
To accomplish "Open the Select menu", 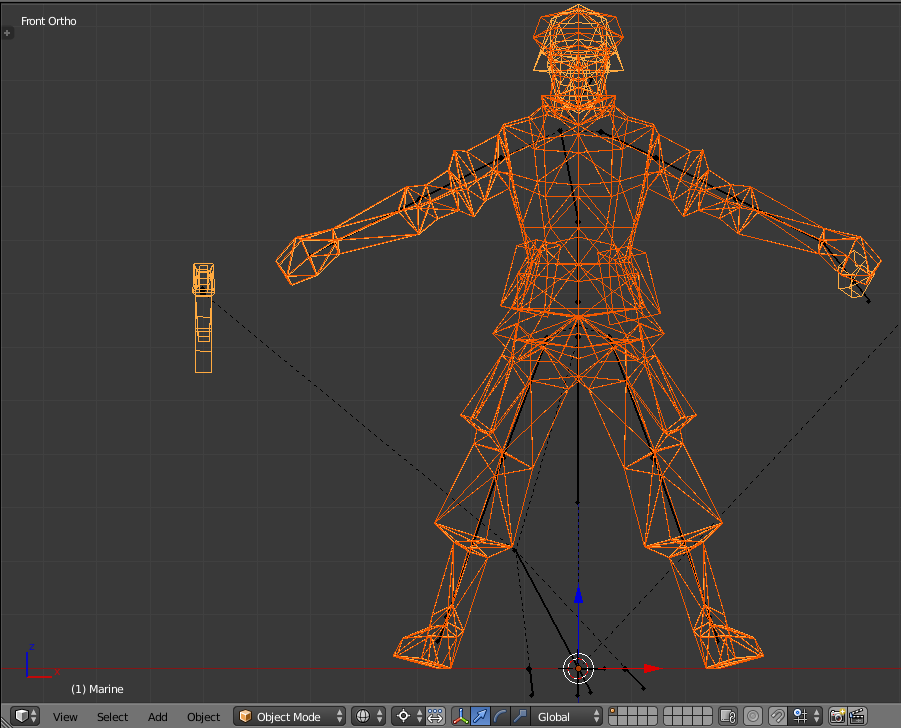I will coord(113,717).
